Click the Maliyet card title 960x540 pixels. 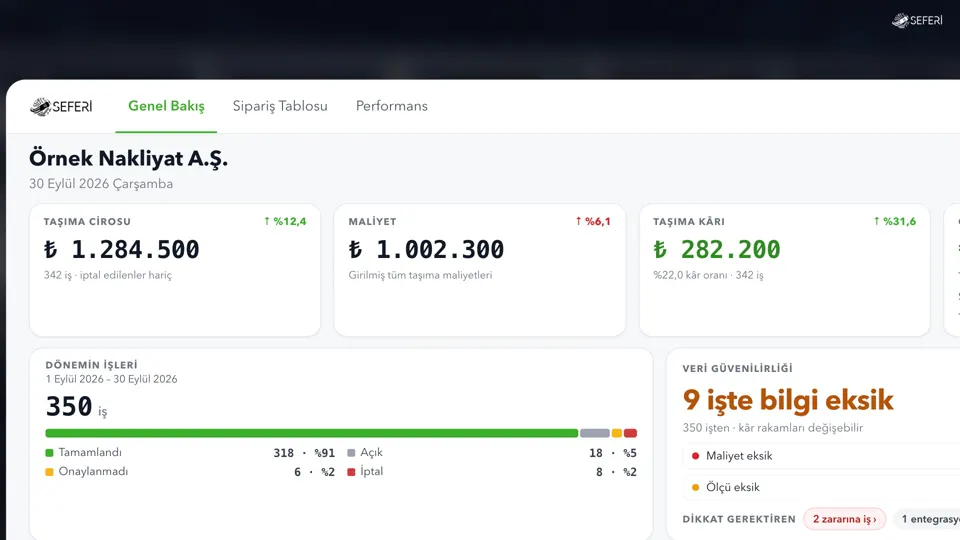372,221
